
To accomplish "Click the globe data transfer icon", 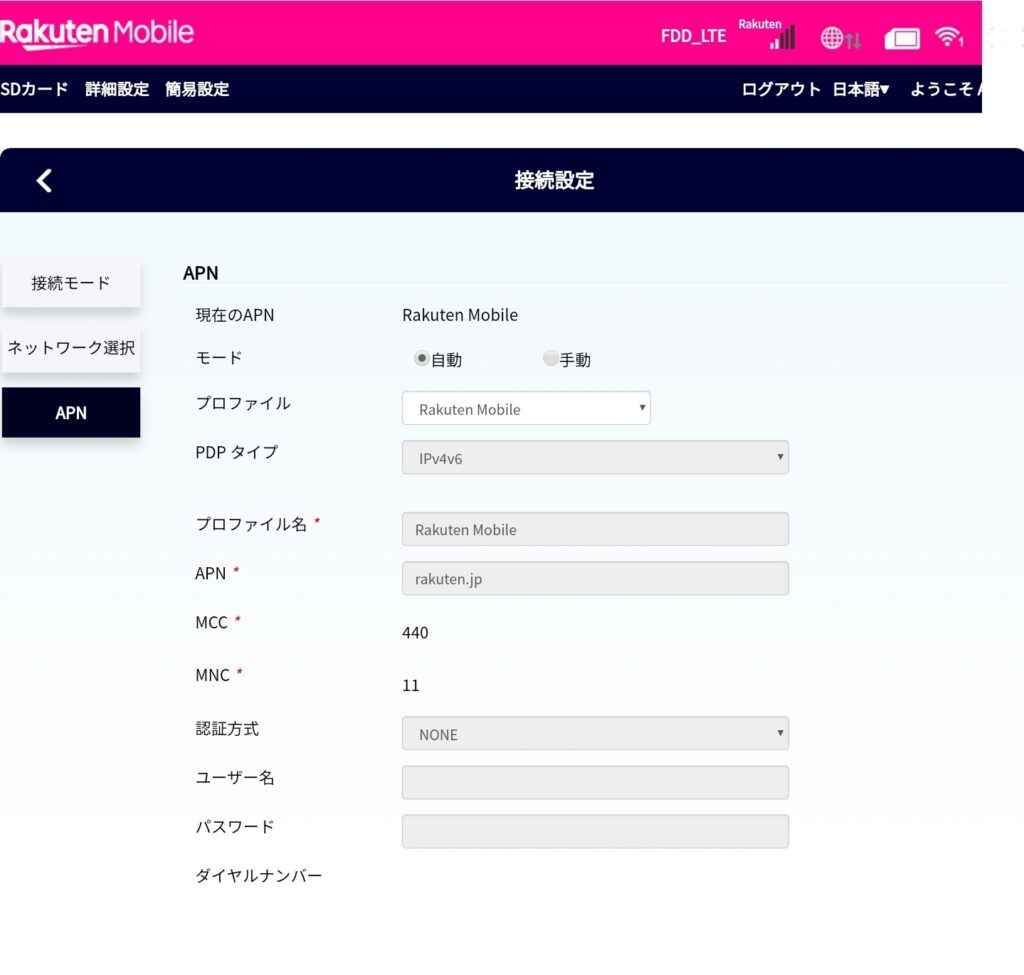I will [x=840, y=39].
